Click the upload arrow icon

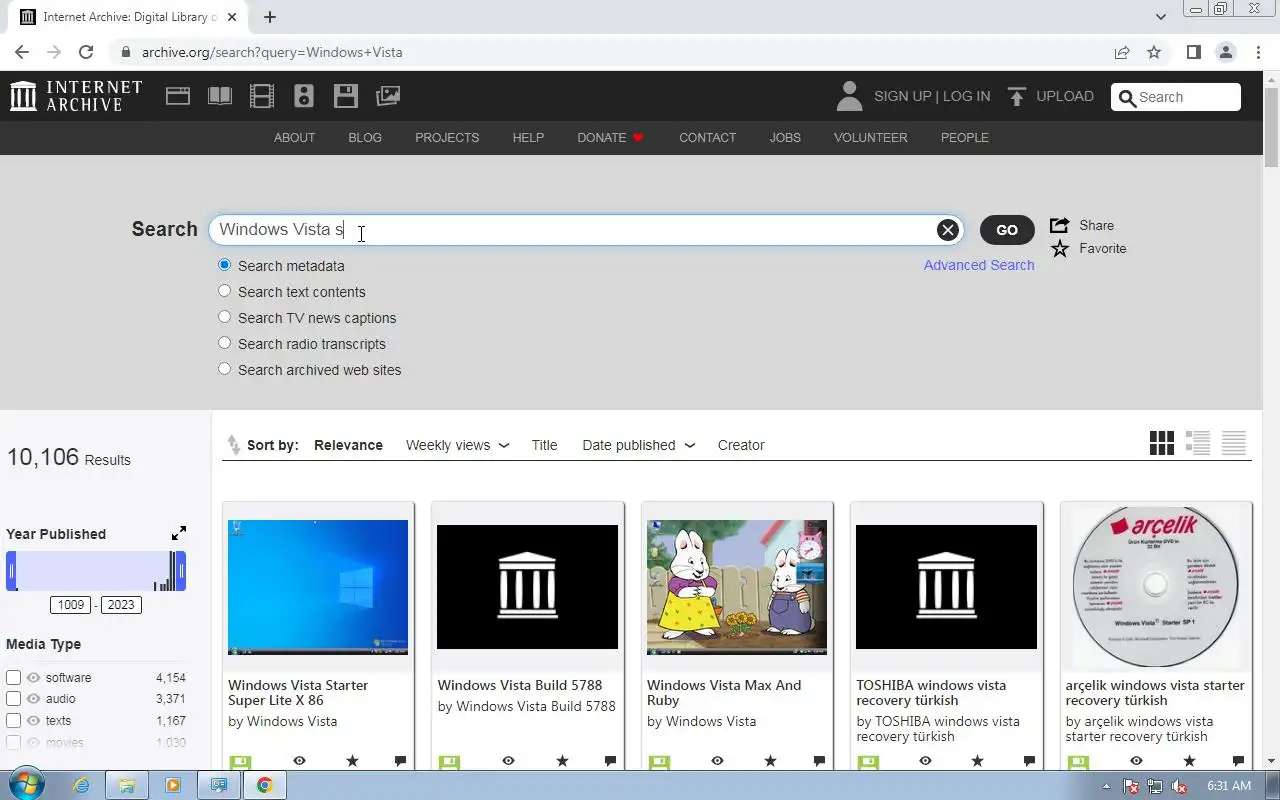coord(1017,96)
